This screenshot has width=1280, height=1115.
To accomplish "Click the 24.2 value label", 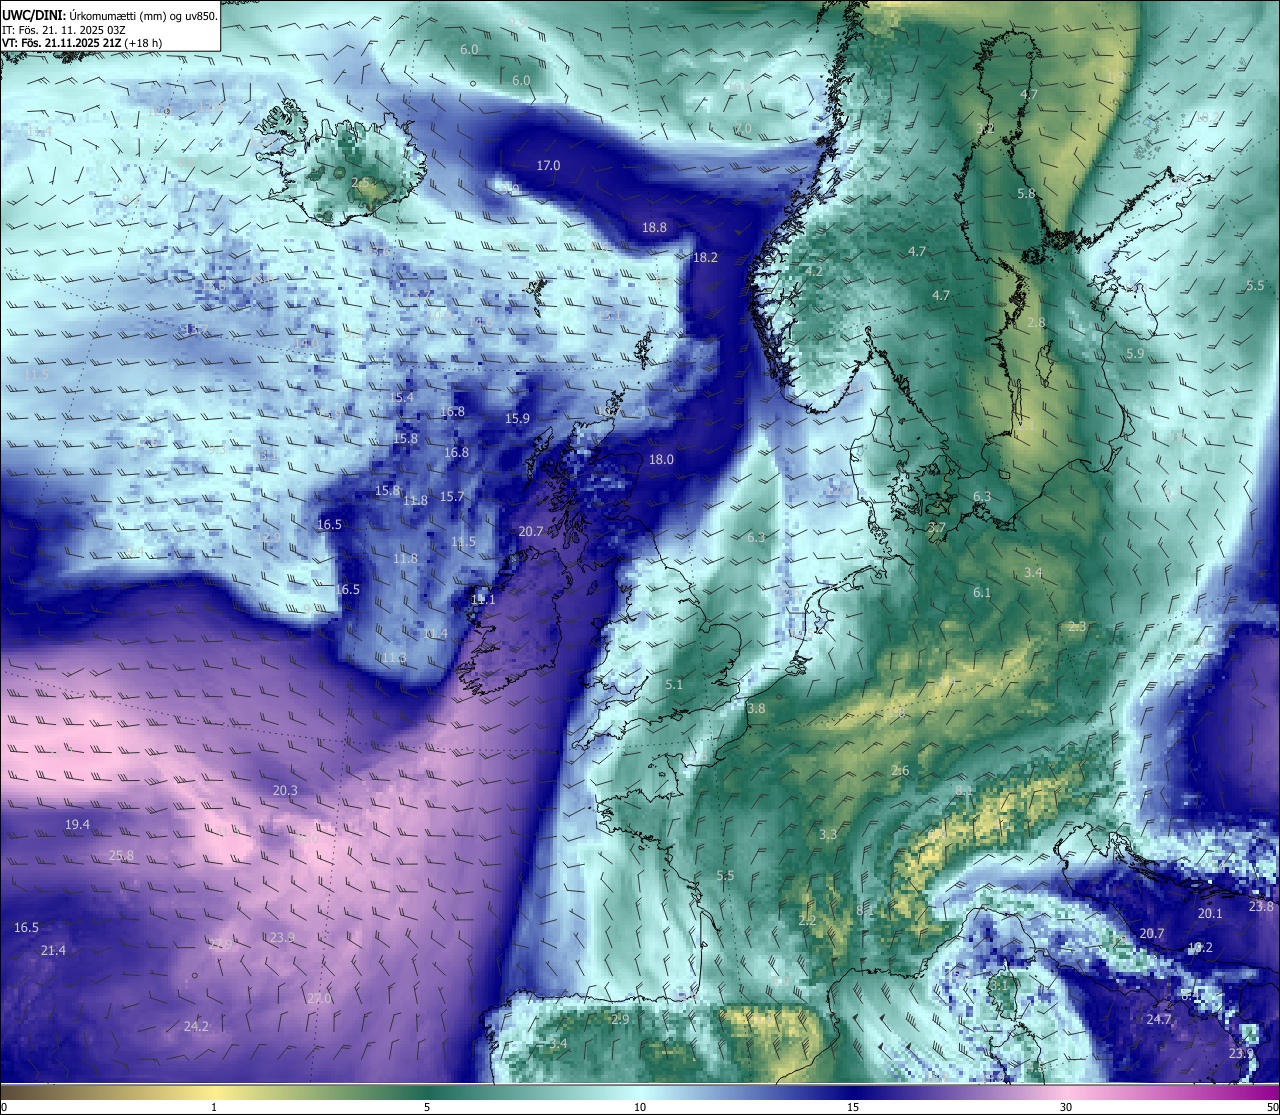I will [x=196, y=1027].
